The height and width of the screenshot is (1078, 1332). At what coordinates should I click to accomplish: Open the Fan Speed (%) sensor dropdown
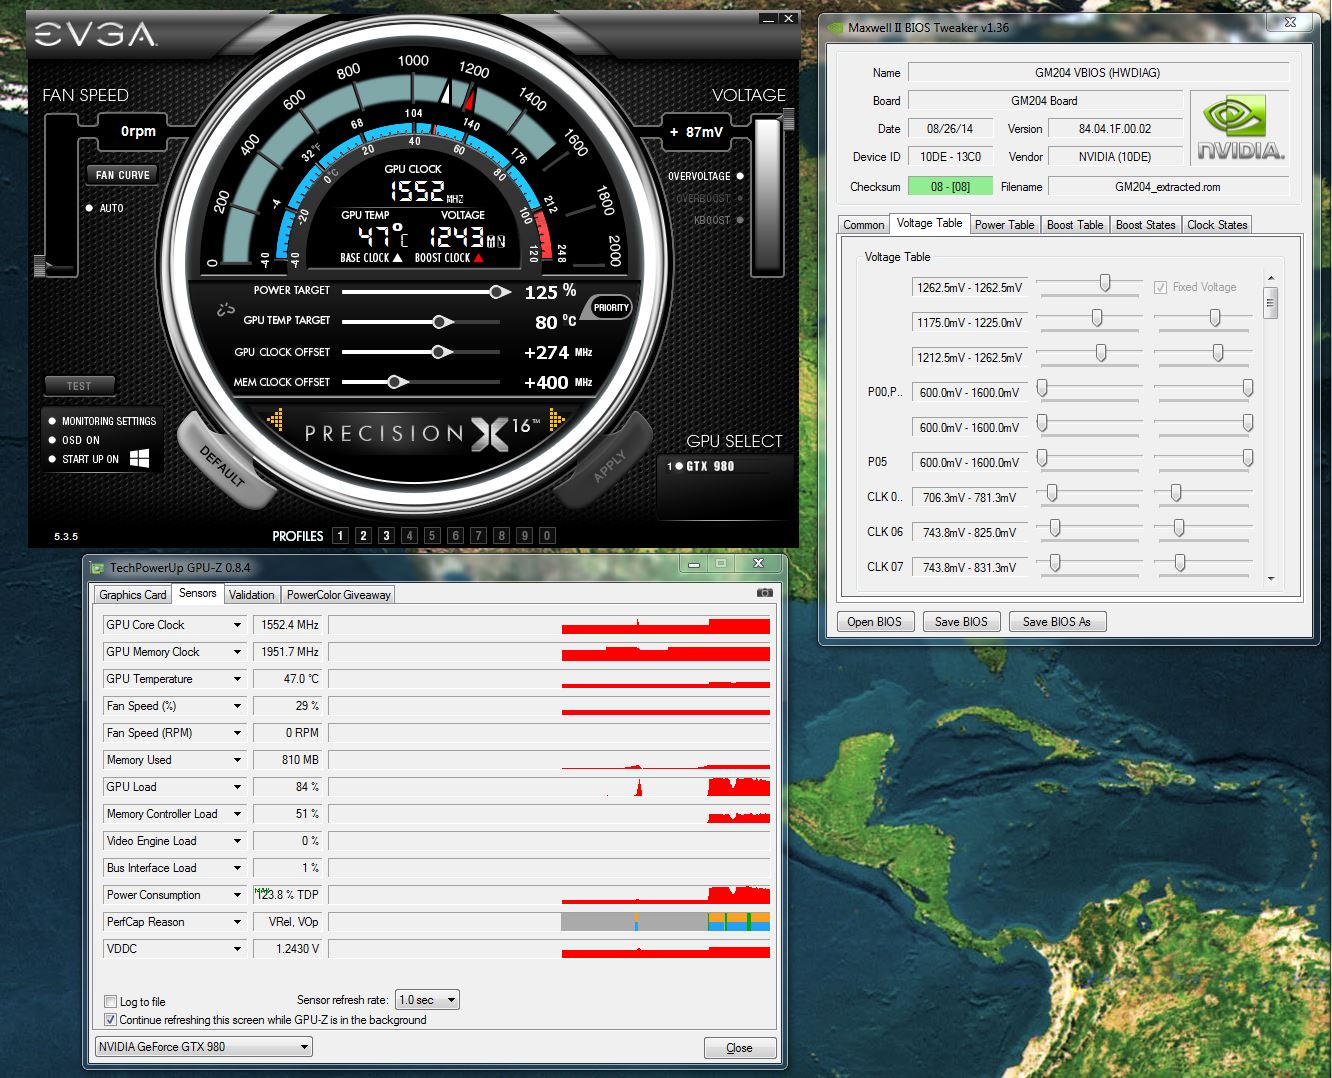coord(237,706)
